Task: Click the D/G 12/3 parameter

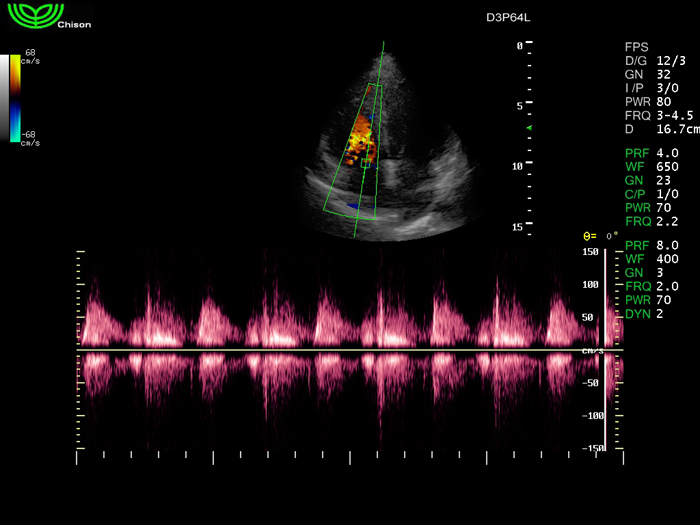Action: coord(654,61)
